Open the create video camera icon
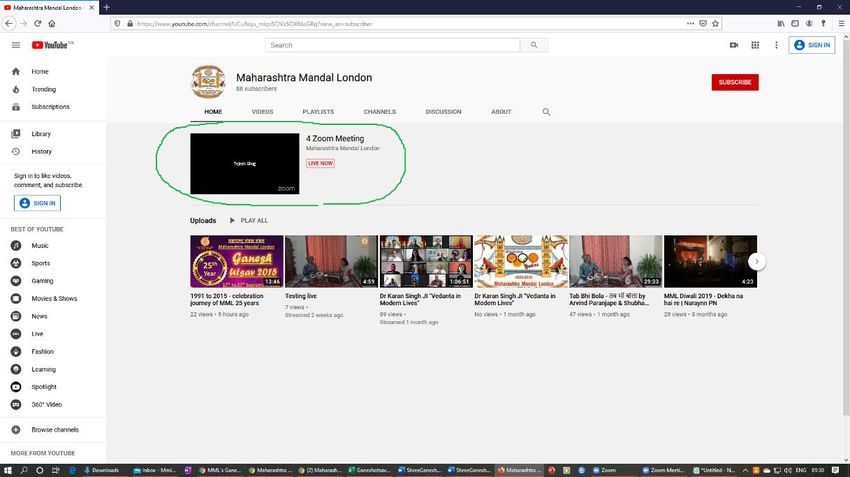Viewport: 850px width, 477px height. 734,45
